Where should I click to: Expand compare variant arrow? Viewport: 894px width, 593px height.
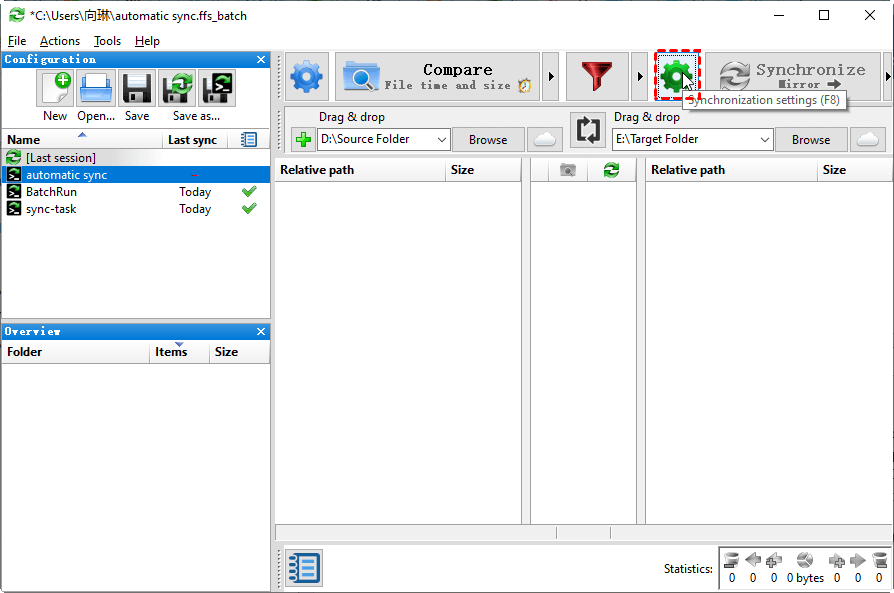(x=551, y=76)
